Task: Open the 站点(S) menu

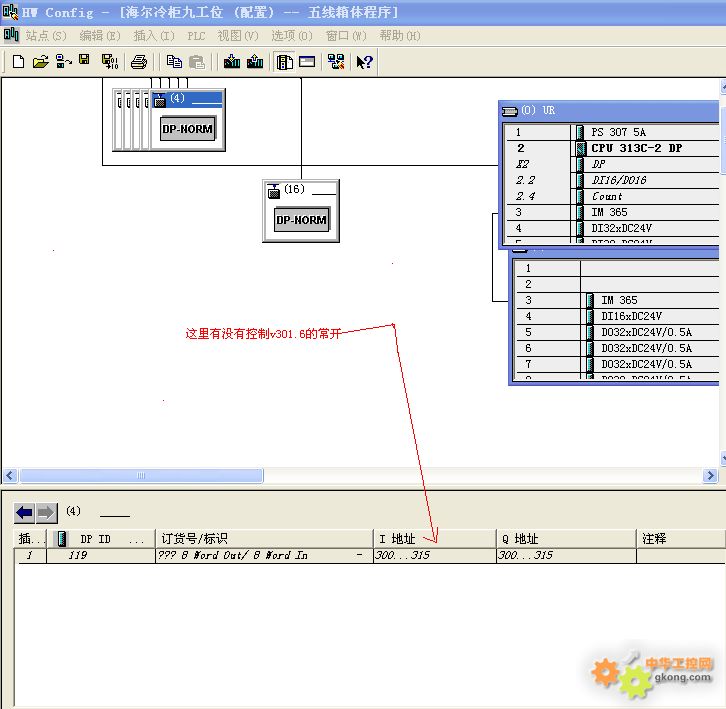Action: 46,36
